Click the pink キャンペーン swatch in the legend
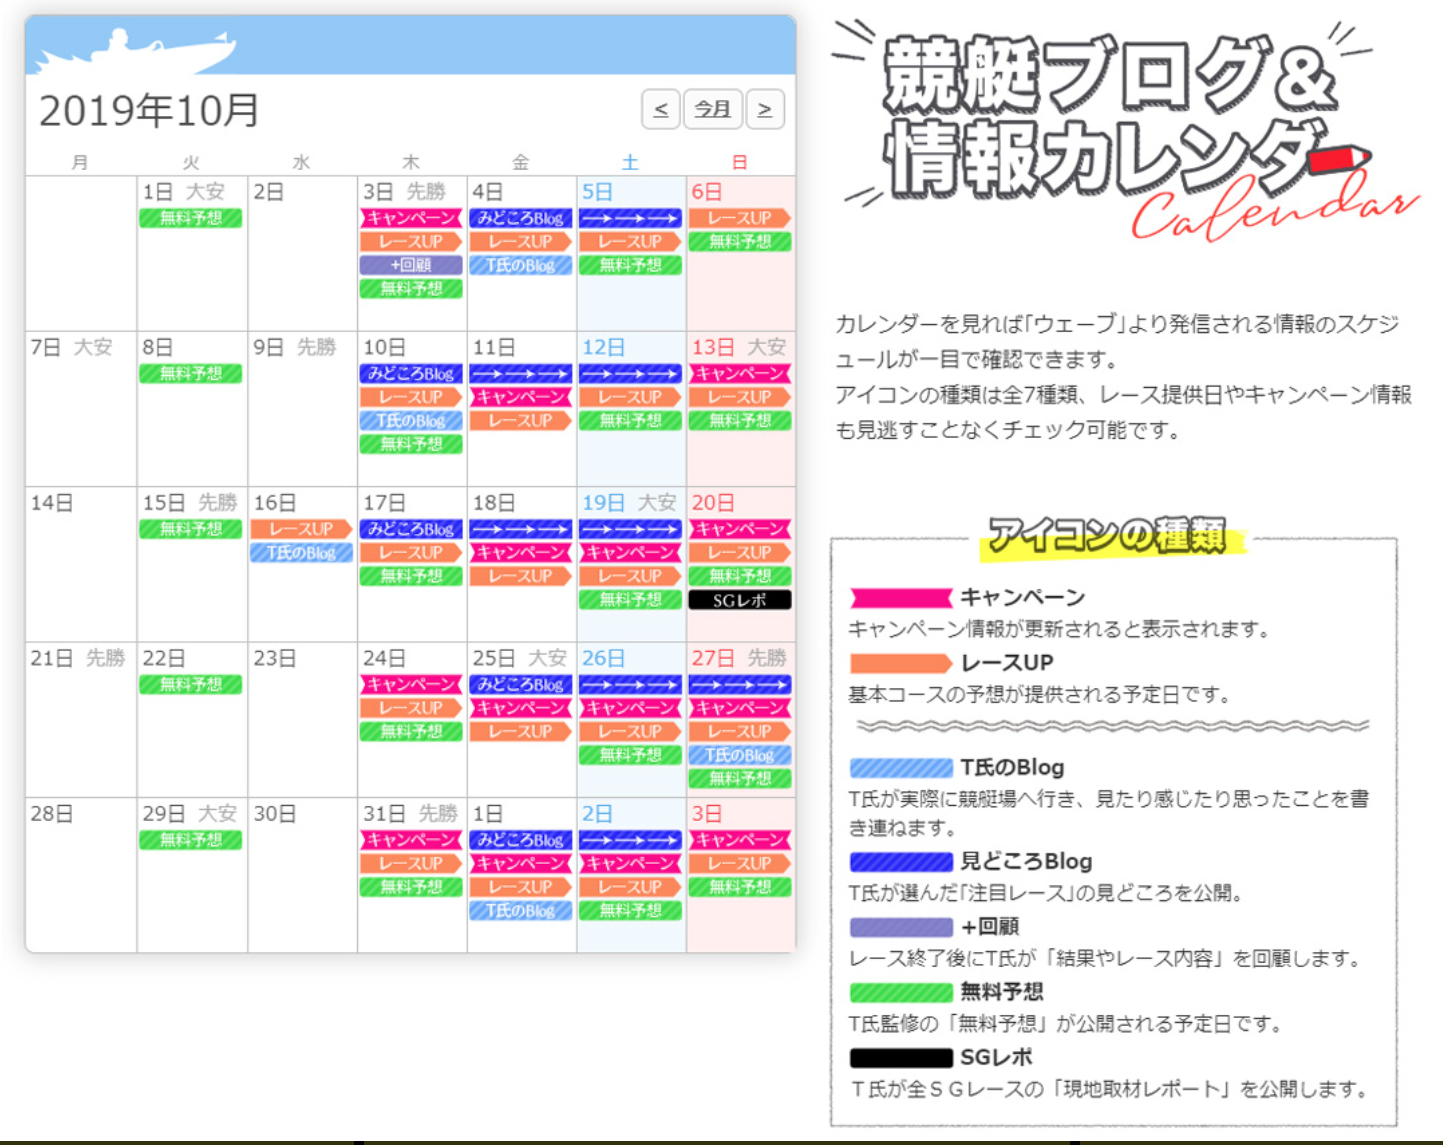1443x1145 pixels. point(900,598)
